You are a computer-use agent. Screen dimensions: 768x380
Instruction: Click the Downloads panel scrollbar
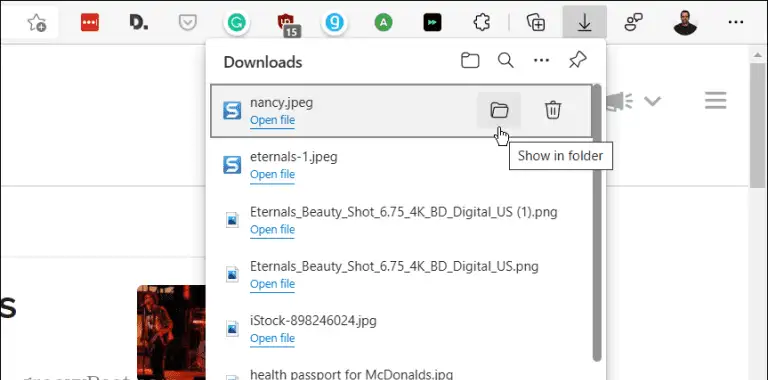[x=597, y=223]
